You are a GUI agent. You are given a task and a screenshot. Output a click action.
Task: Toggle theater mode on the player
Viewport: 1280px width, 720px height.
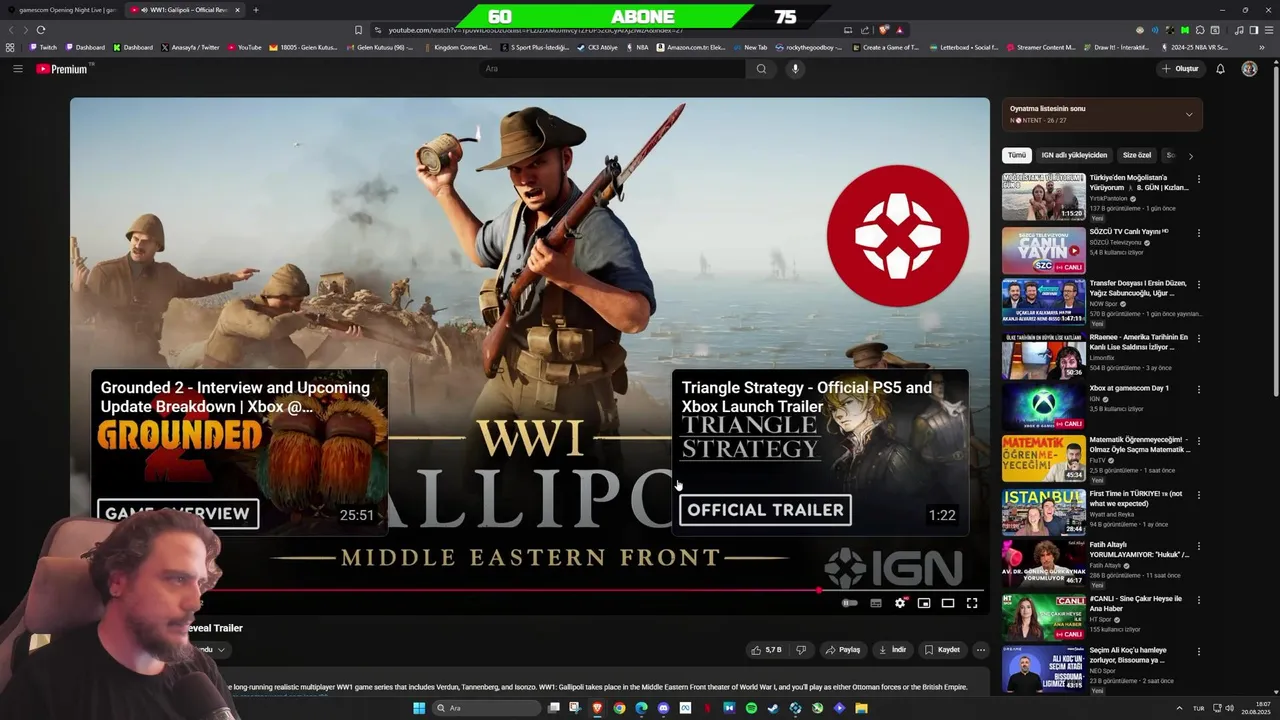[x=948, y=603]
